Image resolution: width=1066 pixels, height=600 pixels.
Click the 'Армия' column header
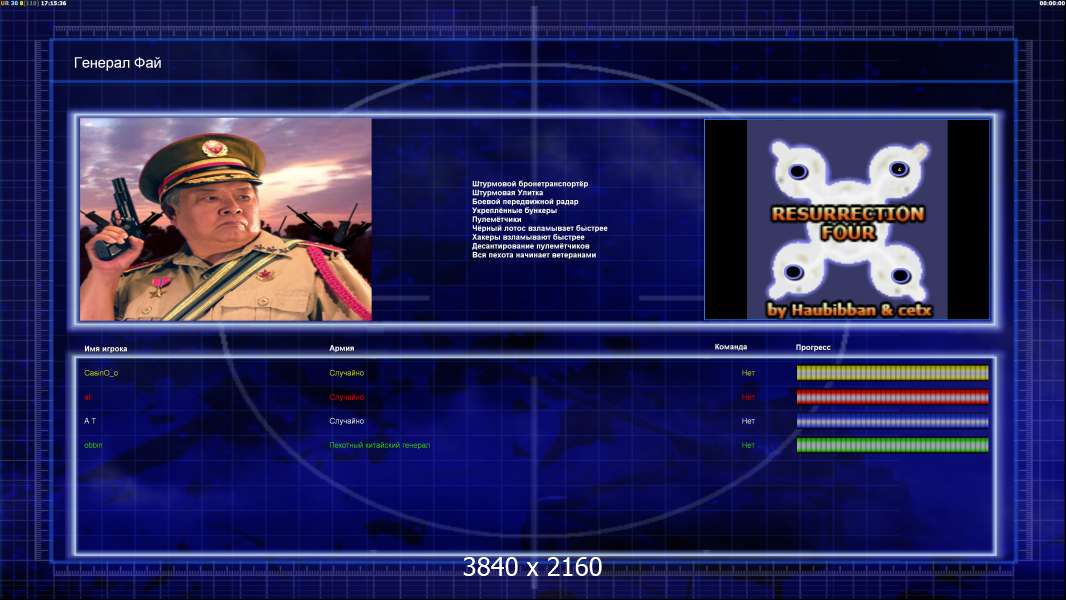(x=341, y=348)
